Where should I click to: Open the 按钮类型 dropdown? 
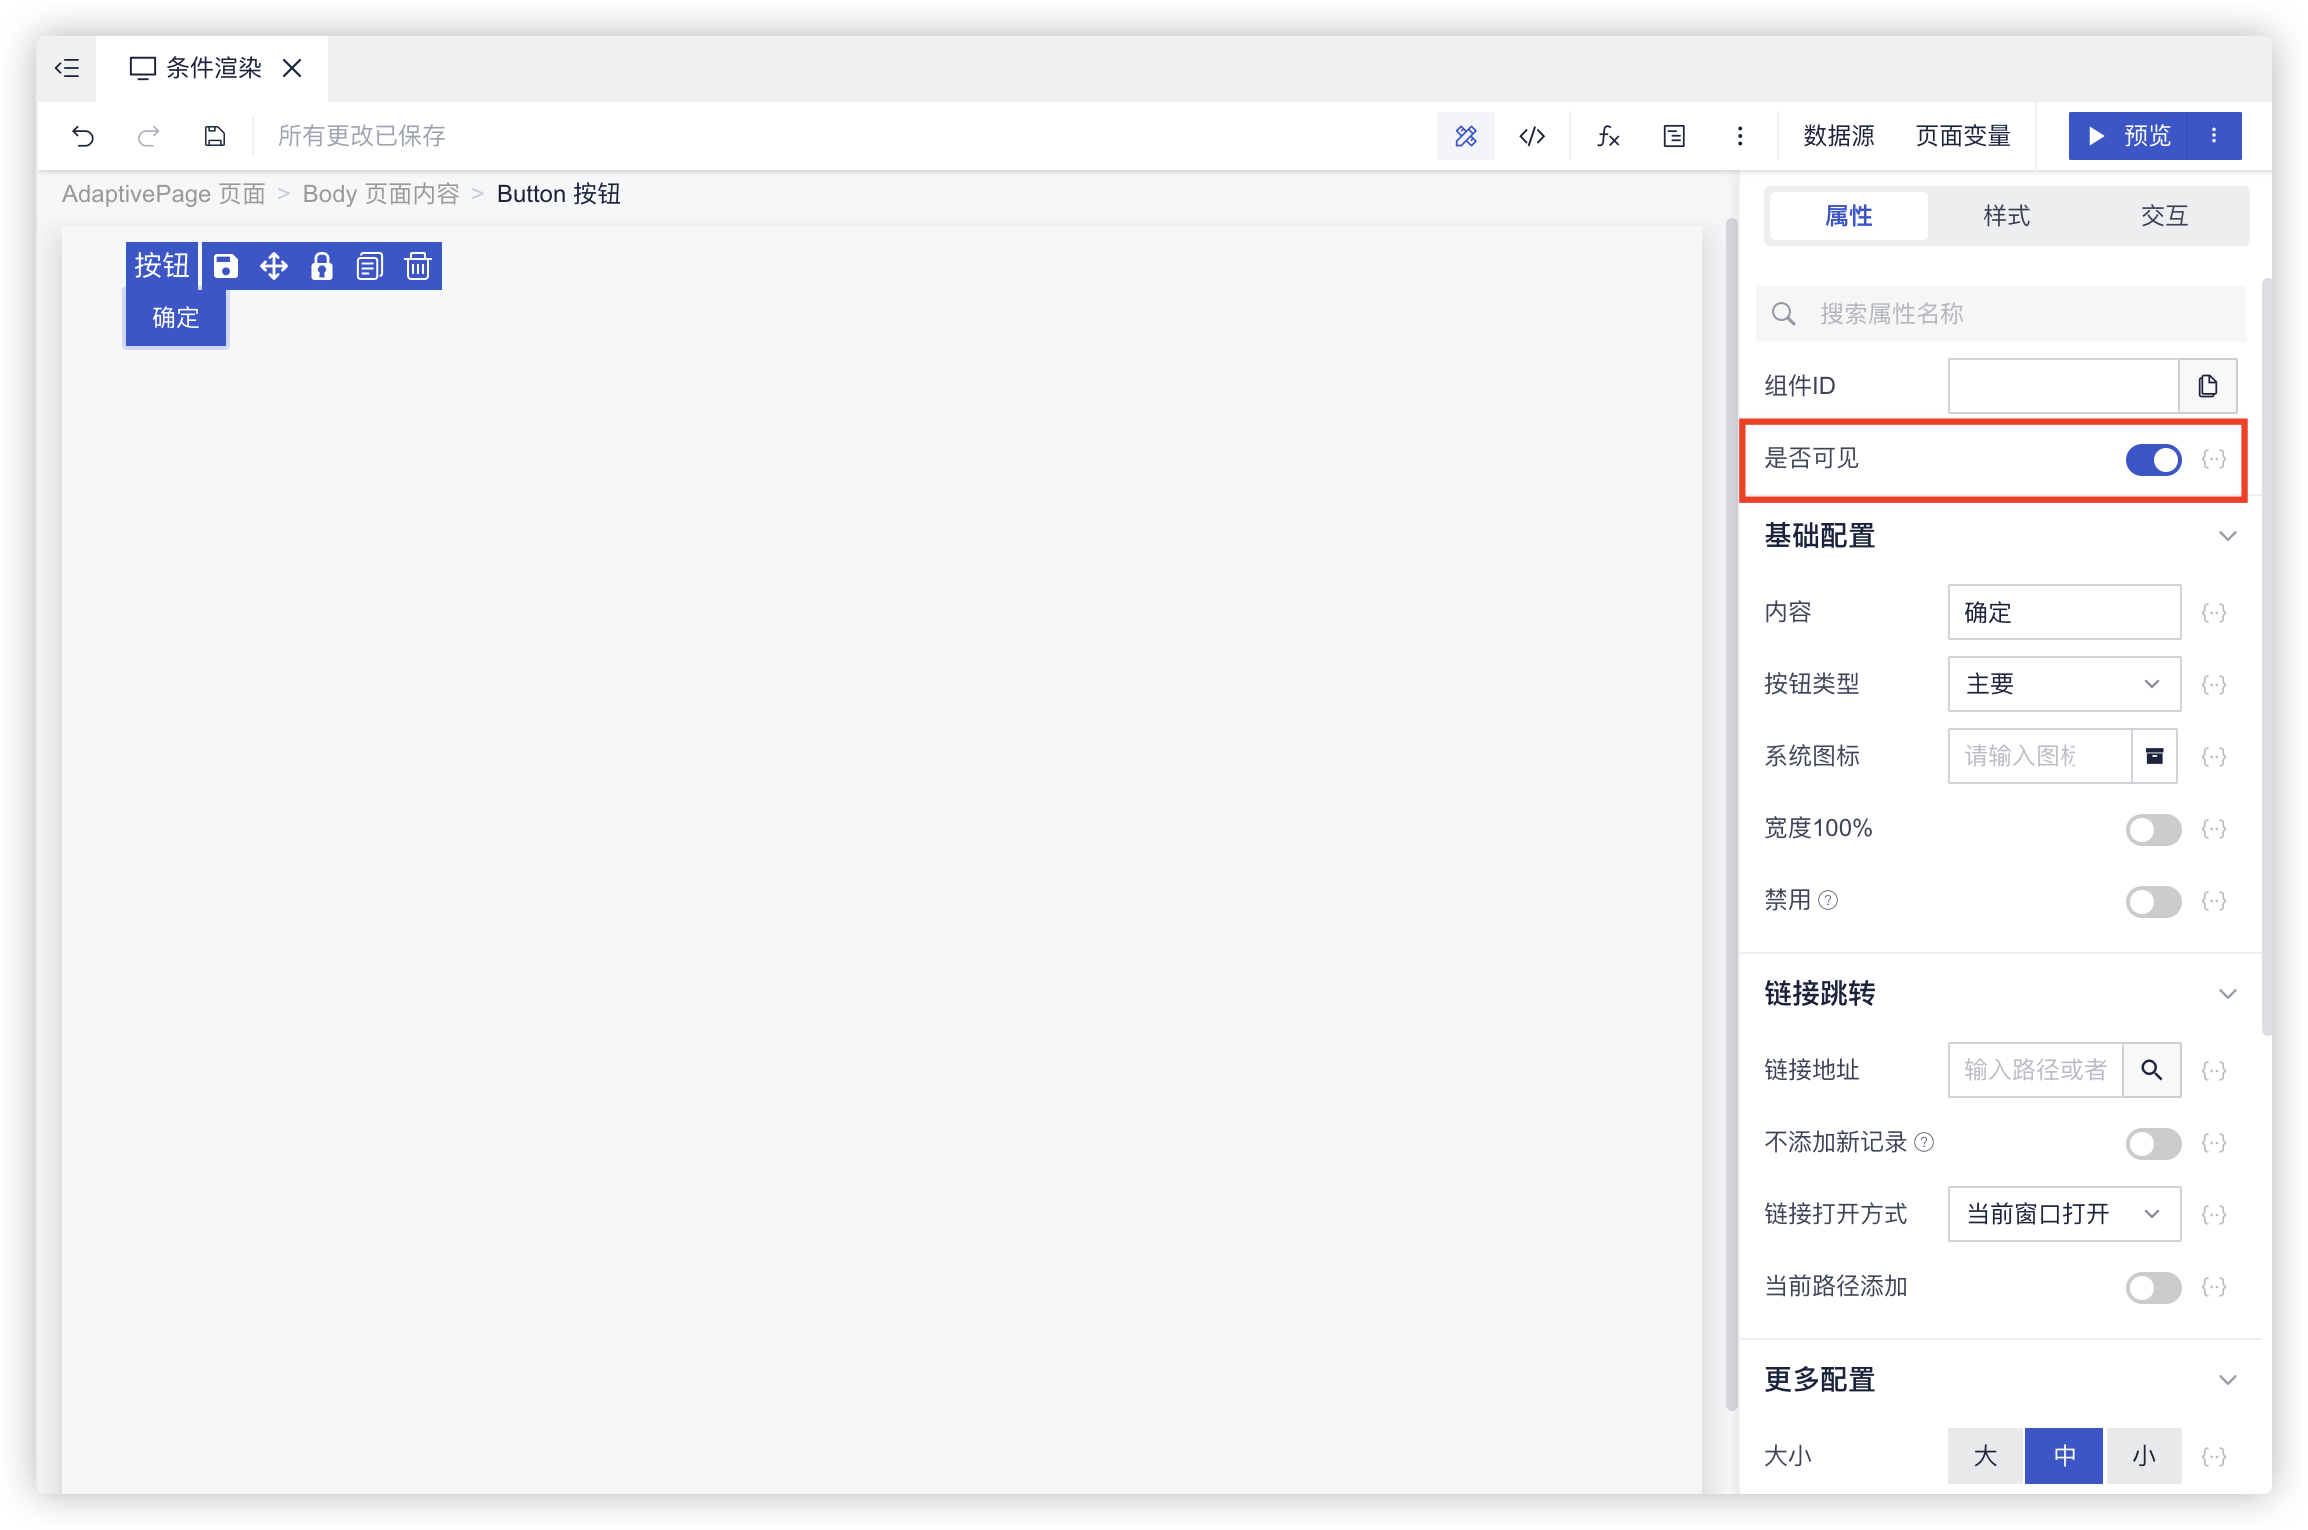click(2064, 684)
